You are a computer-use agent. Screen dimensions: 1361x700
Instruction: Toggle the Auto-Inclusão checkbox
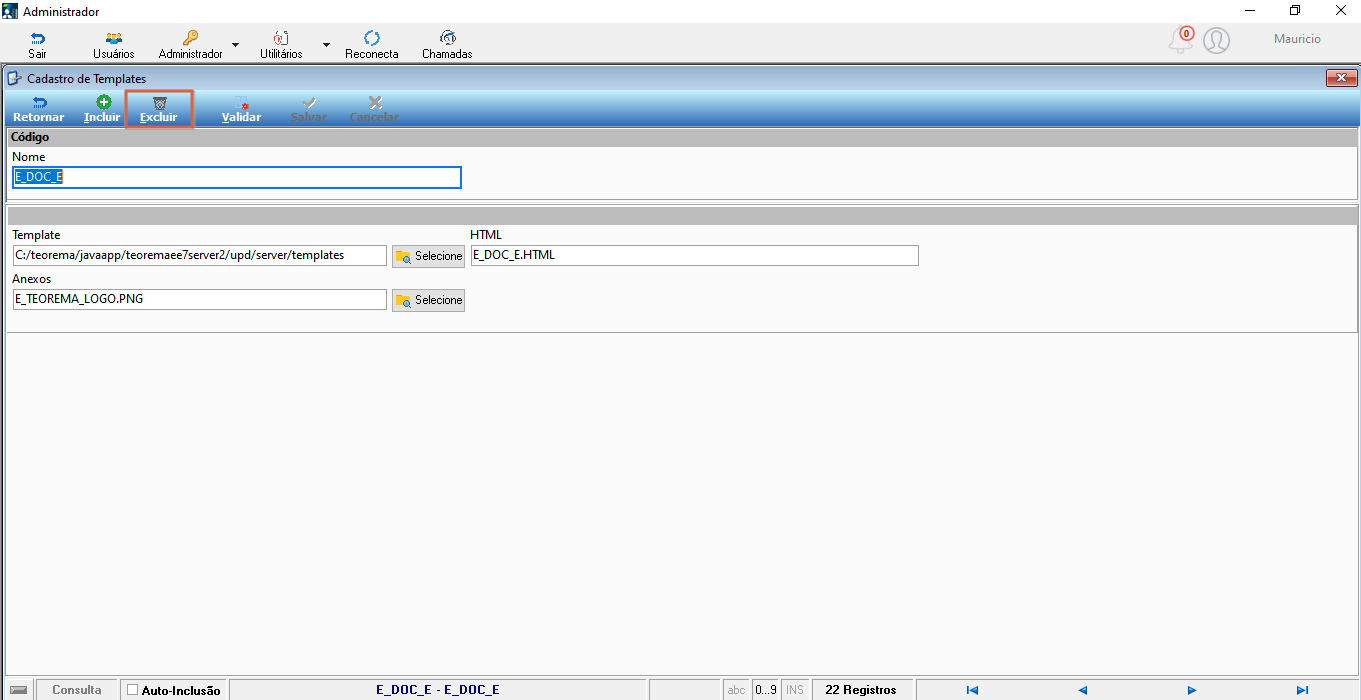coord(133,690)
